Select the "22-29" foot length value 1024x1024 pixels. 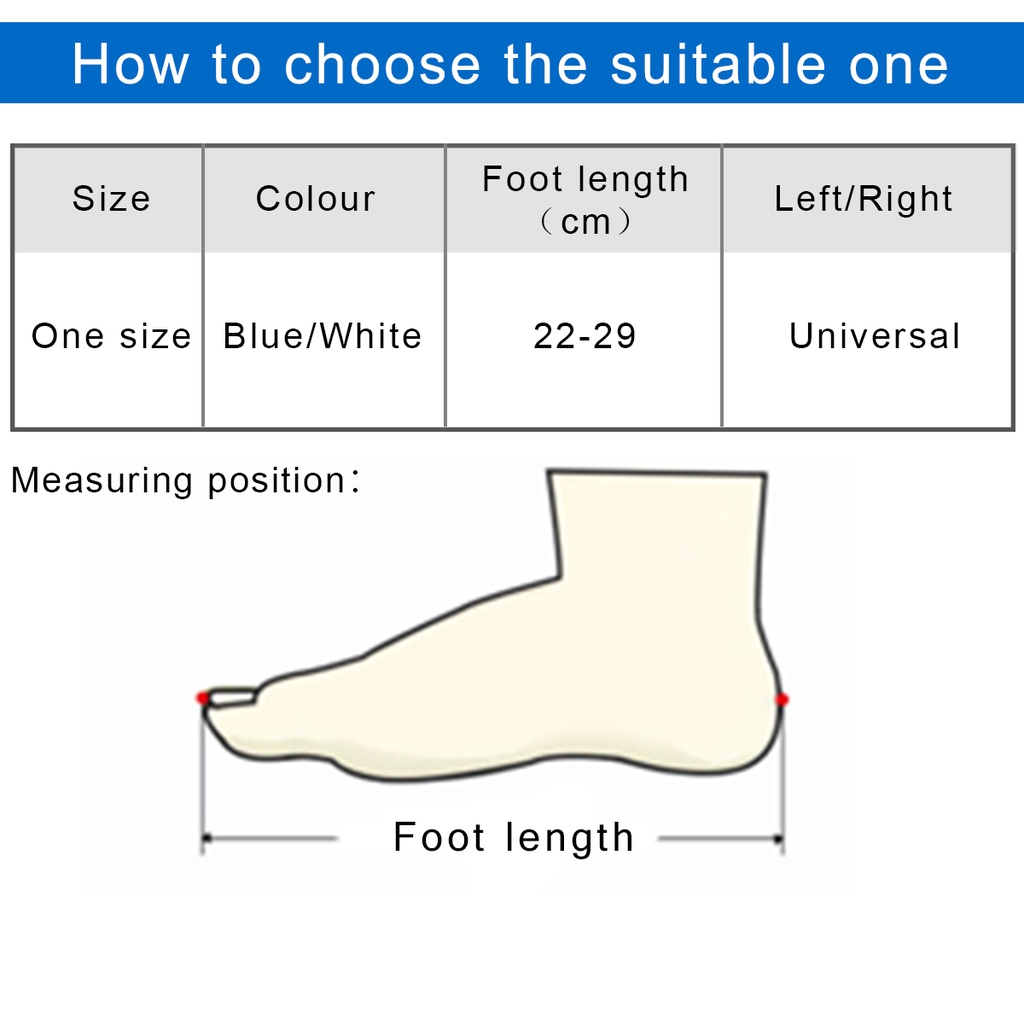(x=585, y=336)
